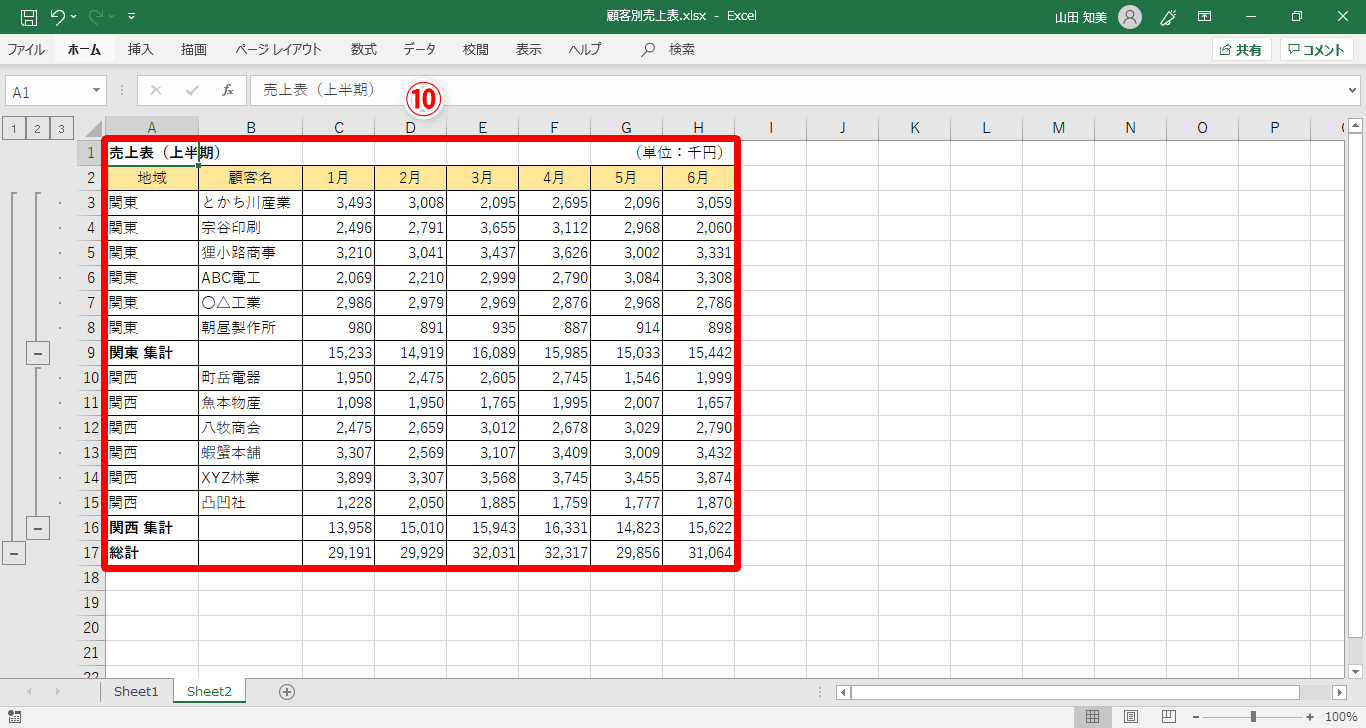The height and width of the screenshot is (728, 1366).
Task: Switch to the 表示 ribbon tab
Action: pyautogui.click(x=529, y=49)
